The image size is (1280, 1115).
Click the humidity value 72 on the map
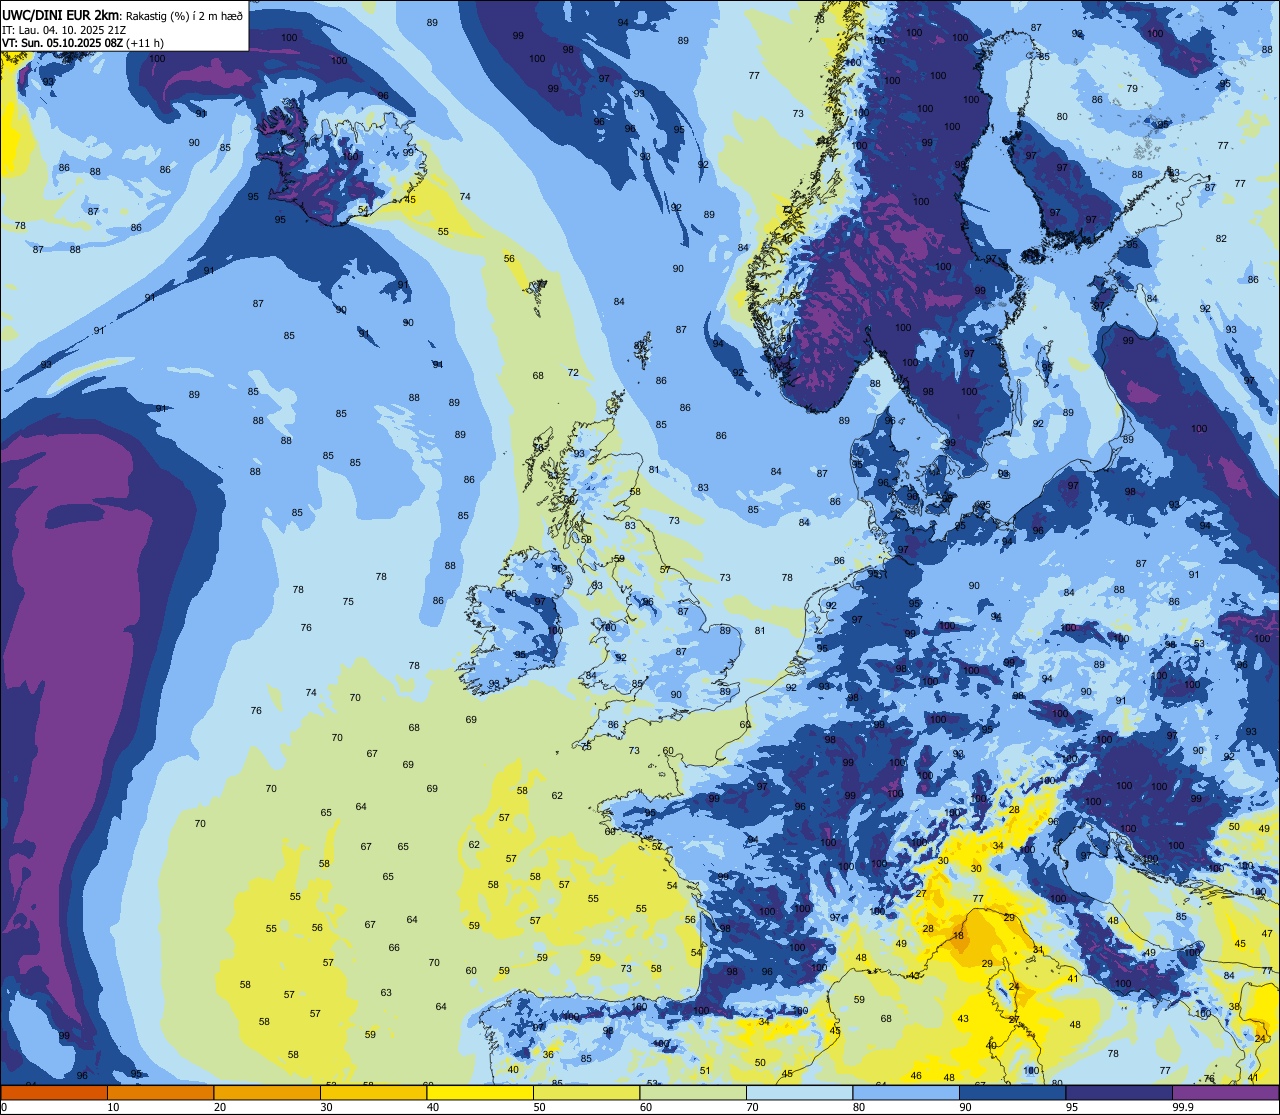(x=573, y=372)
